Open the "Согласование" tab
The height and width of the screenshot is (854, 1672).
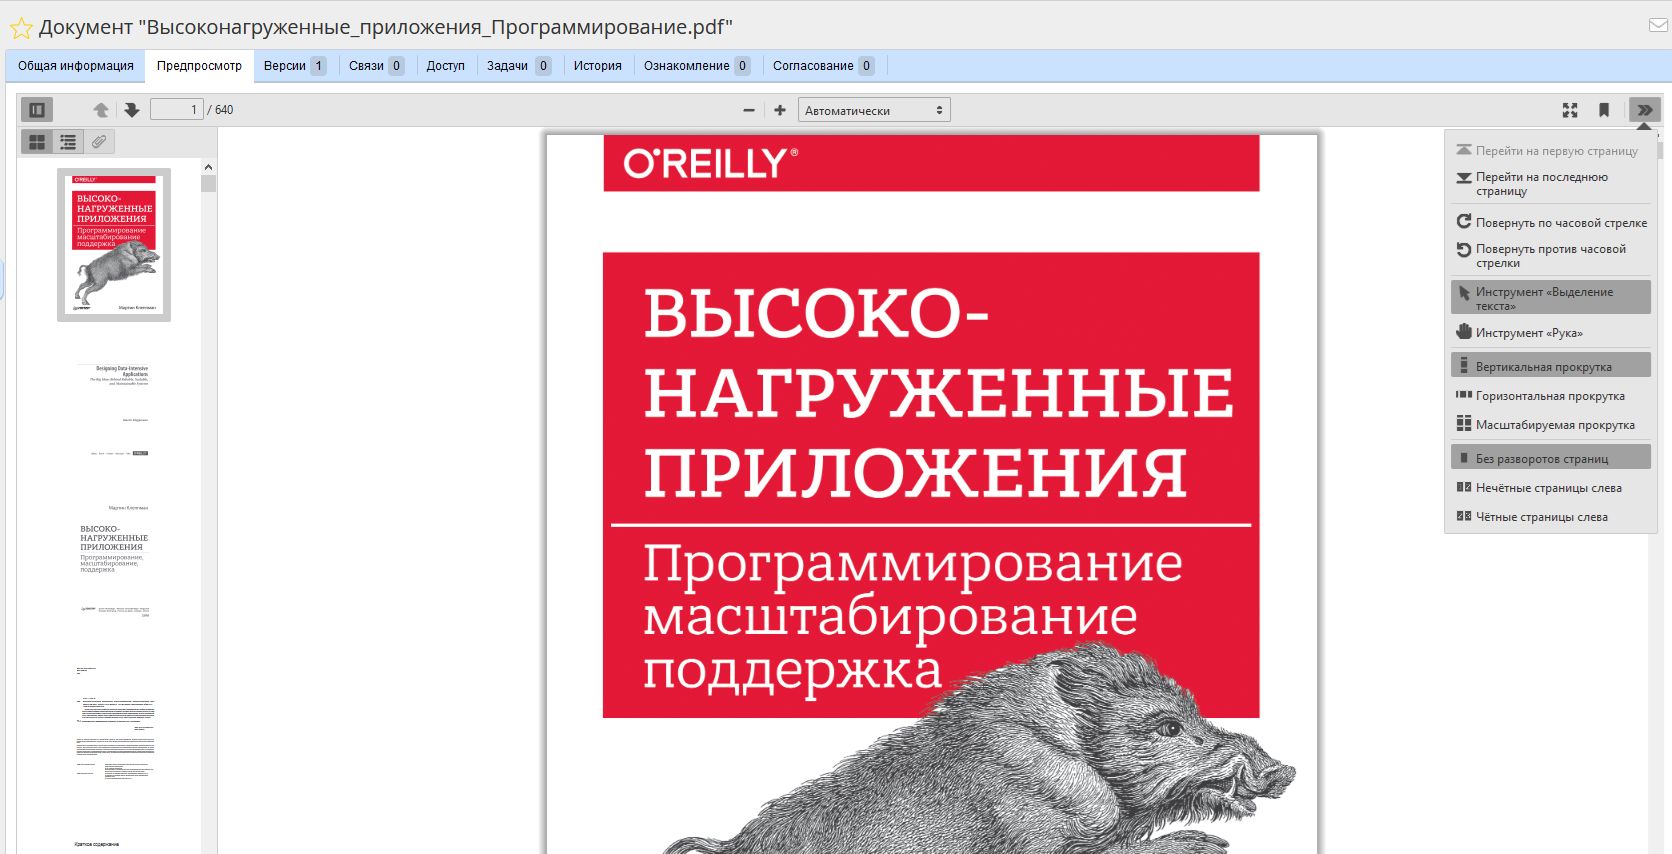pos(823,66)
